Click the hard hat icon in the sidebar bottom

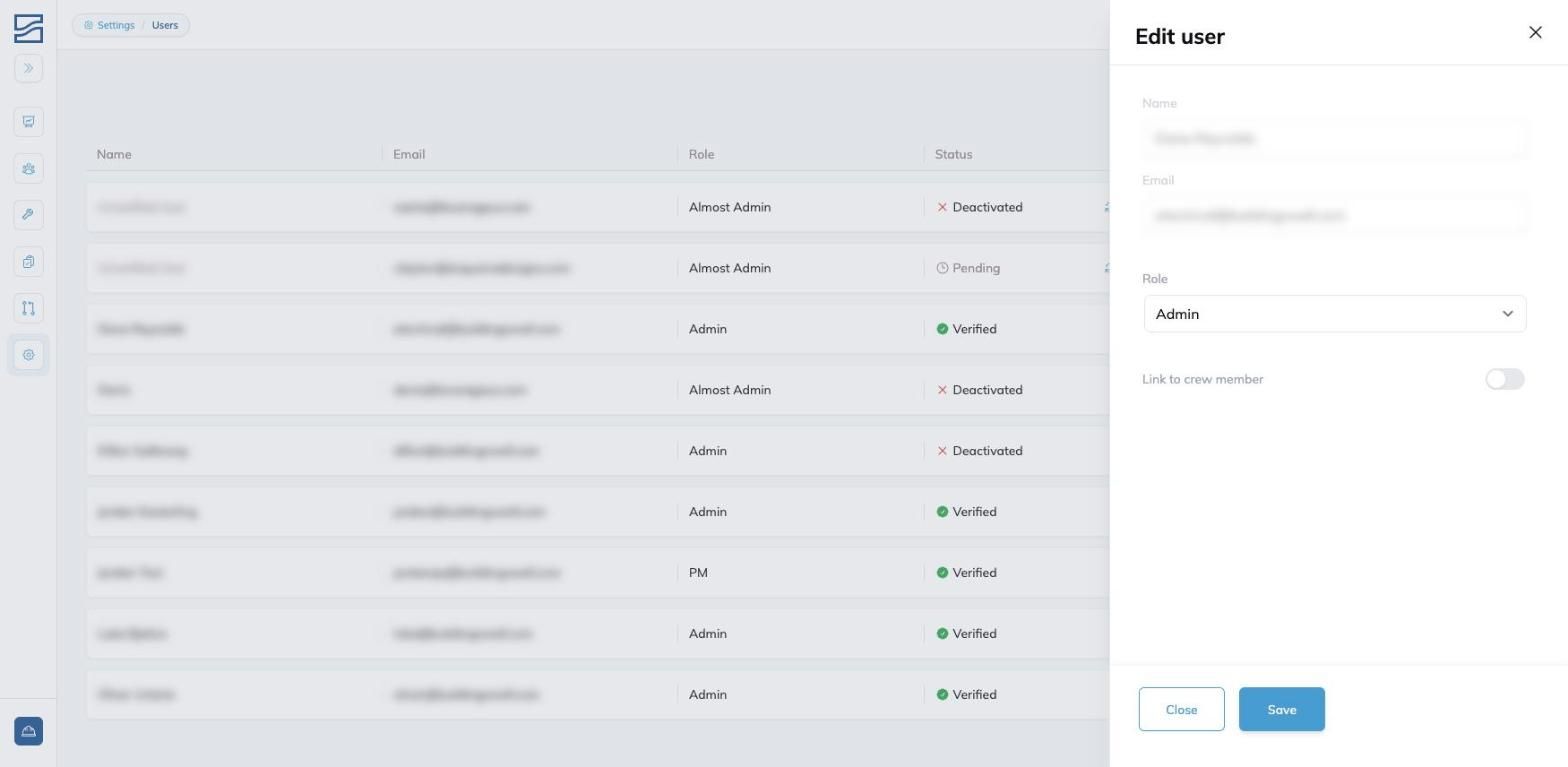[28, 731]
